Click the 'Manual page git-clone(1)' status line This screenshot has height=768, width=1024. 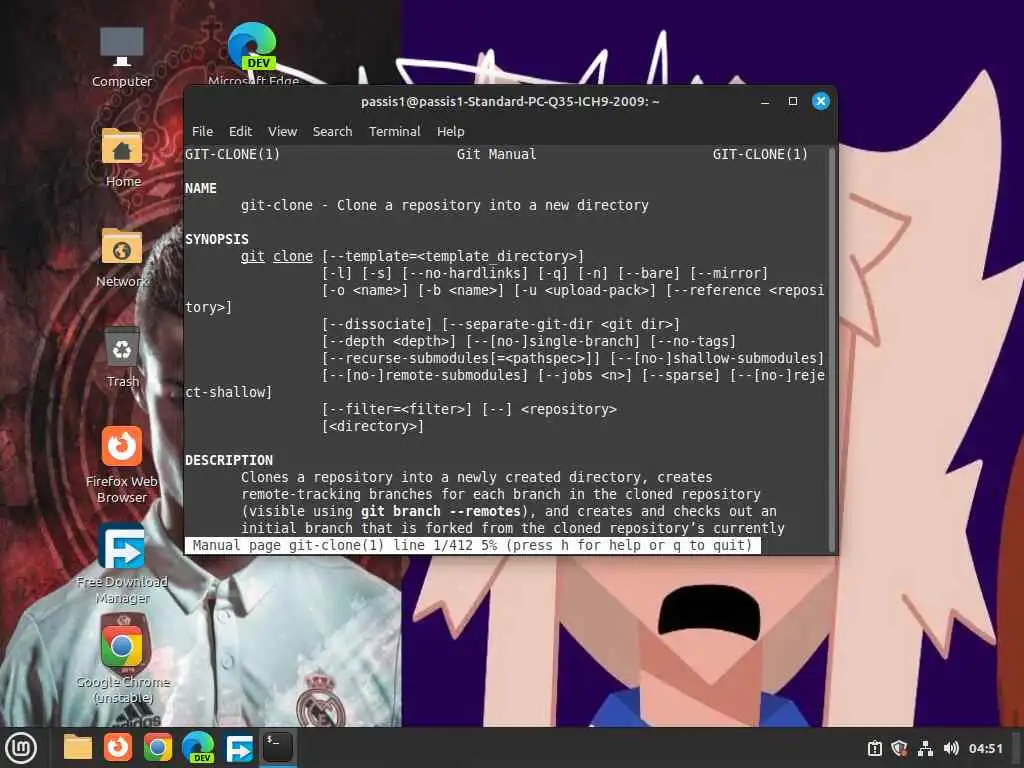(x=473, y=545)
